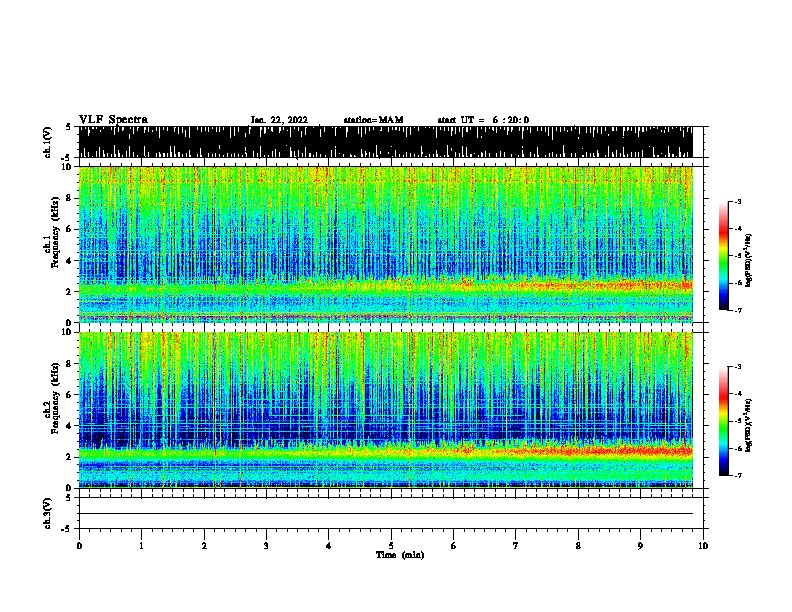
Task: Click the ch.1 colorbar log(PSD) unit label
Action: pyautogui.click(x=748, y=260)
